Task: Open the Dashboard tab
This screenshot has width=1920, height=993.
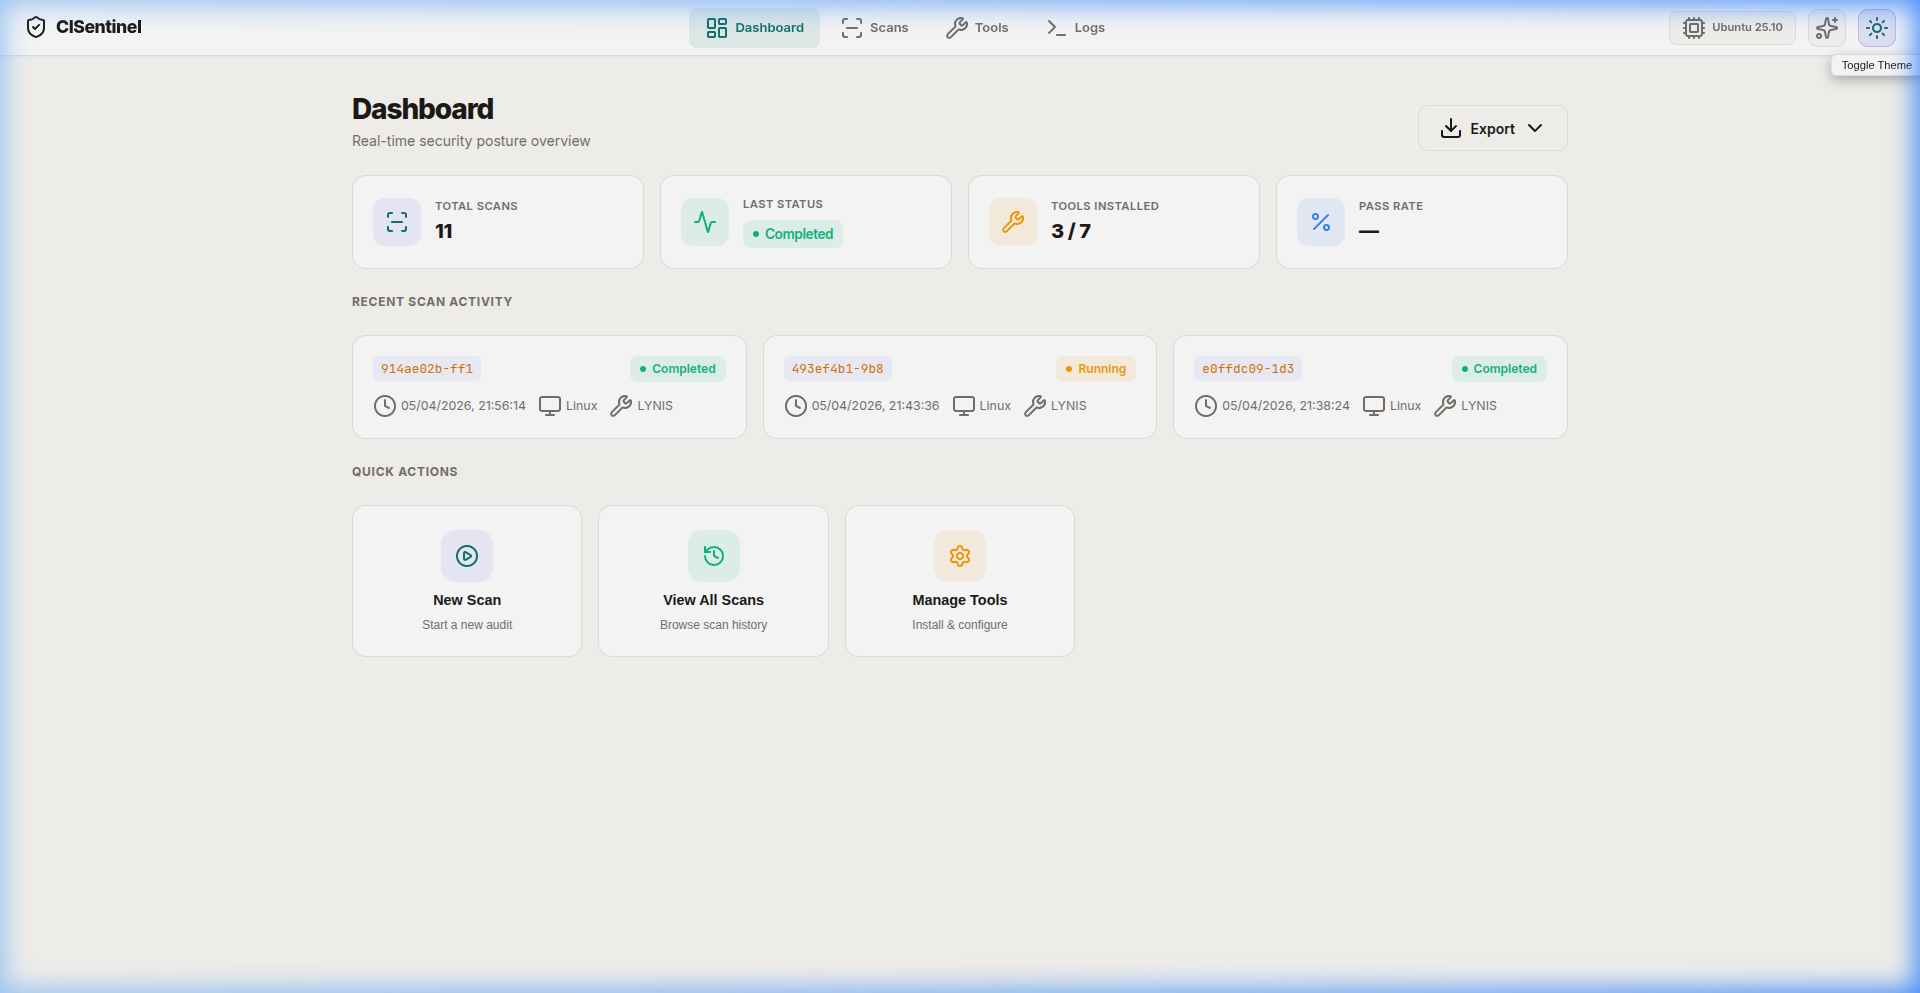Action: tap(754, 28)
